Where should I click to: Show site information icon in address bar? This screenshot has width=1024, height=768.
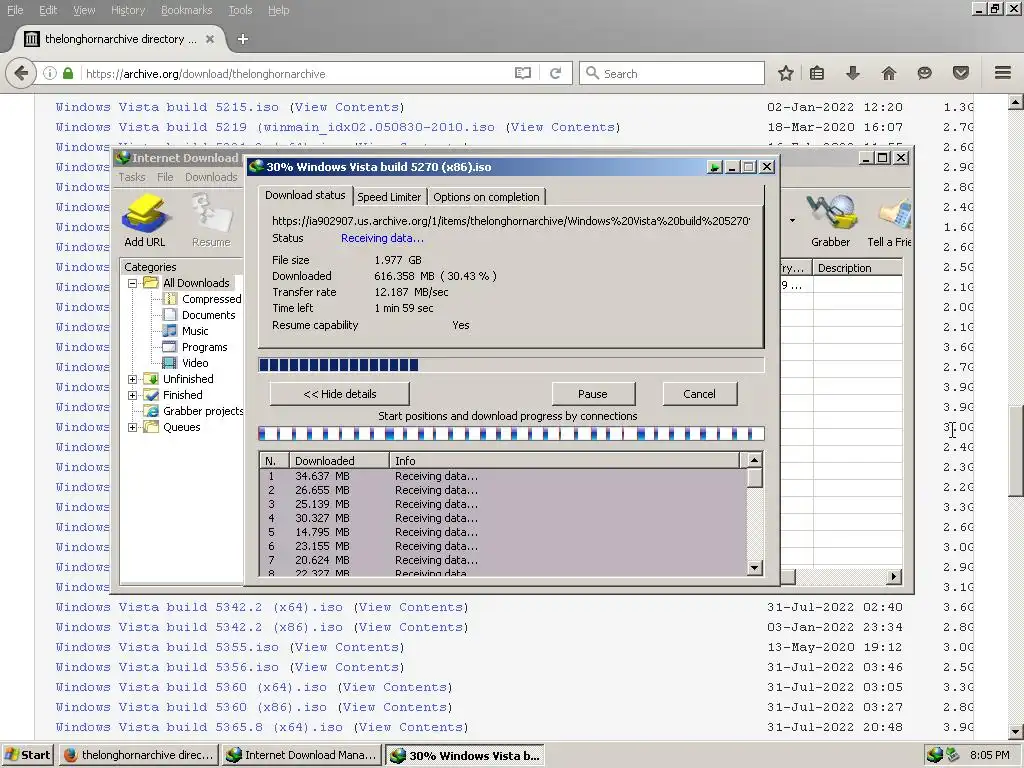[50, 73]
